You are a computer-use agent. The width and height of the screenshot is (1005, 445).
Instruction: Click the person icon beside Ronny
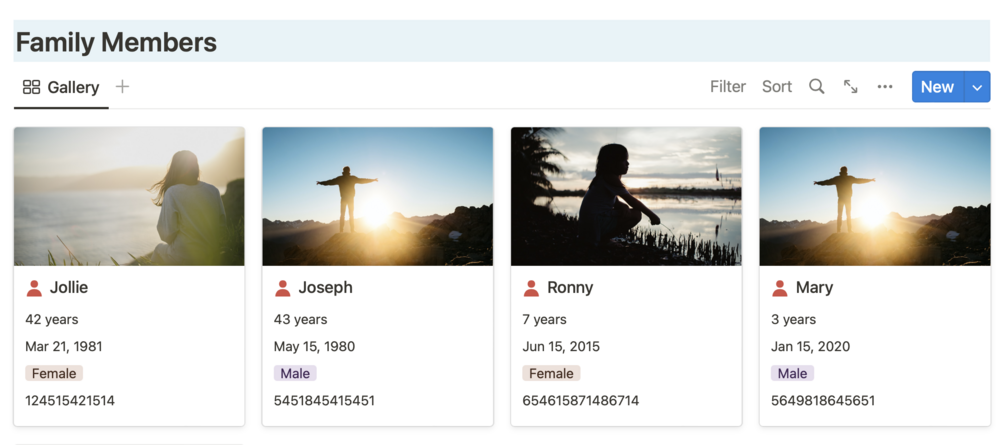[531, 288]
